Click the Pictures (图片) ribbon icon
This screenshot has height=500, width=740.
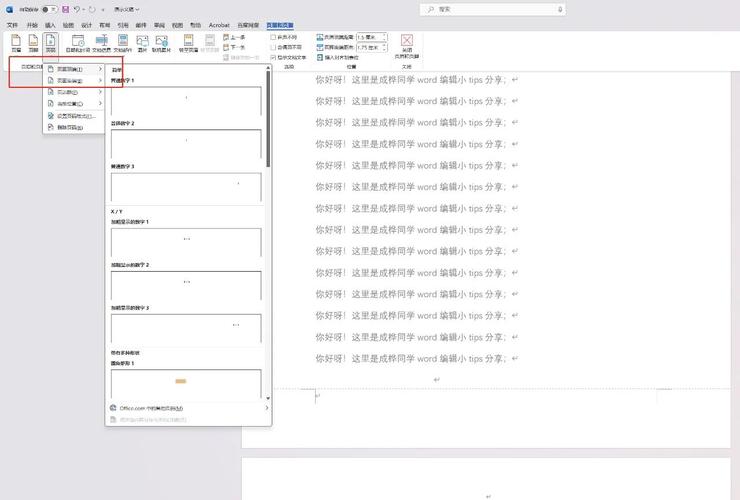coord(143,41)
